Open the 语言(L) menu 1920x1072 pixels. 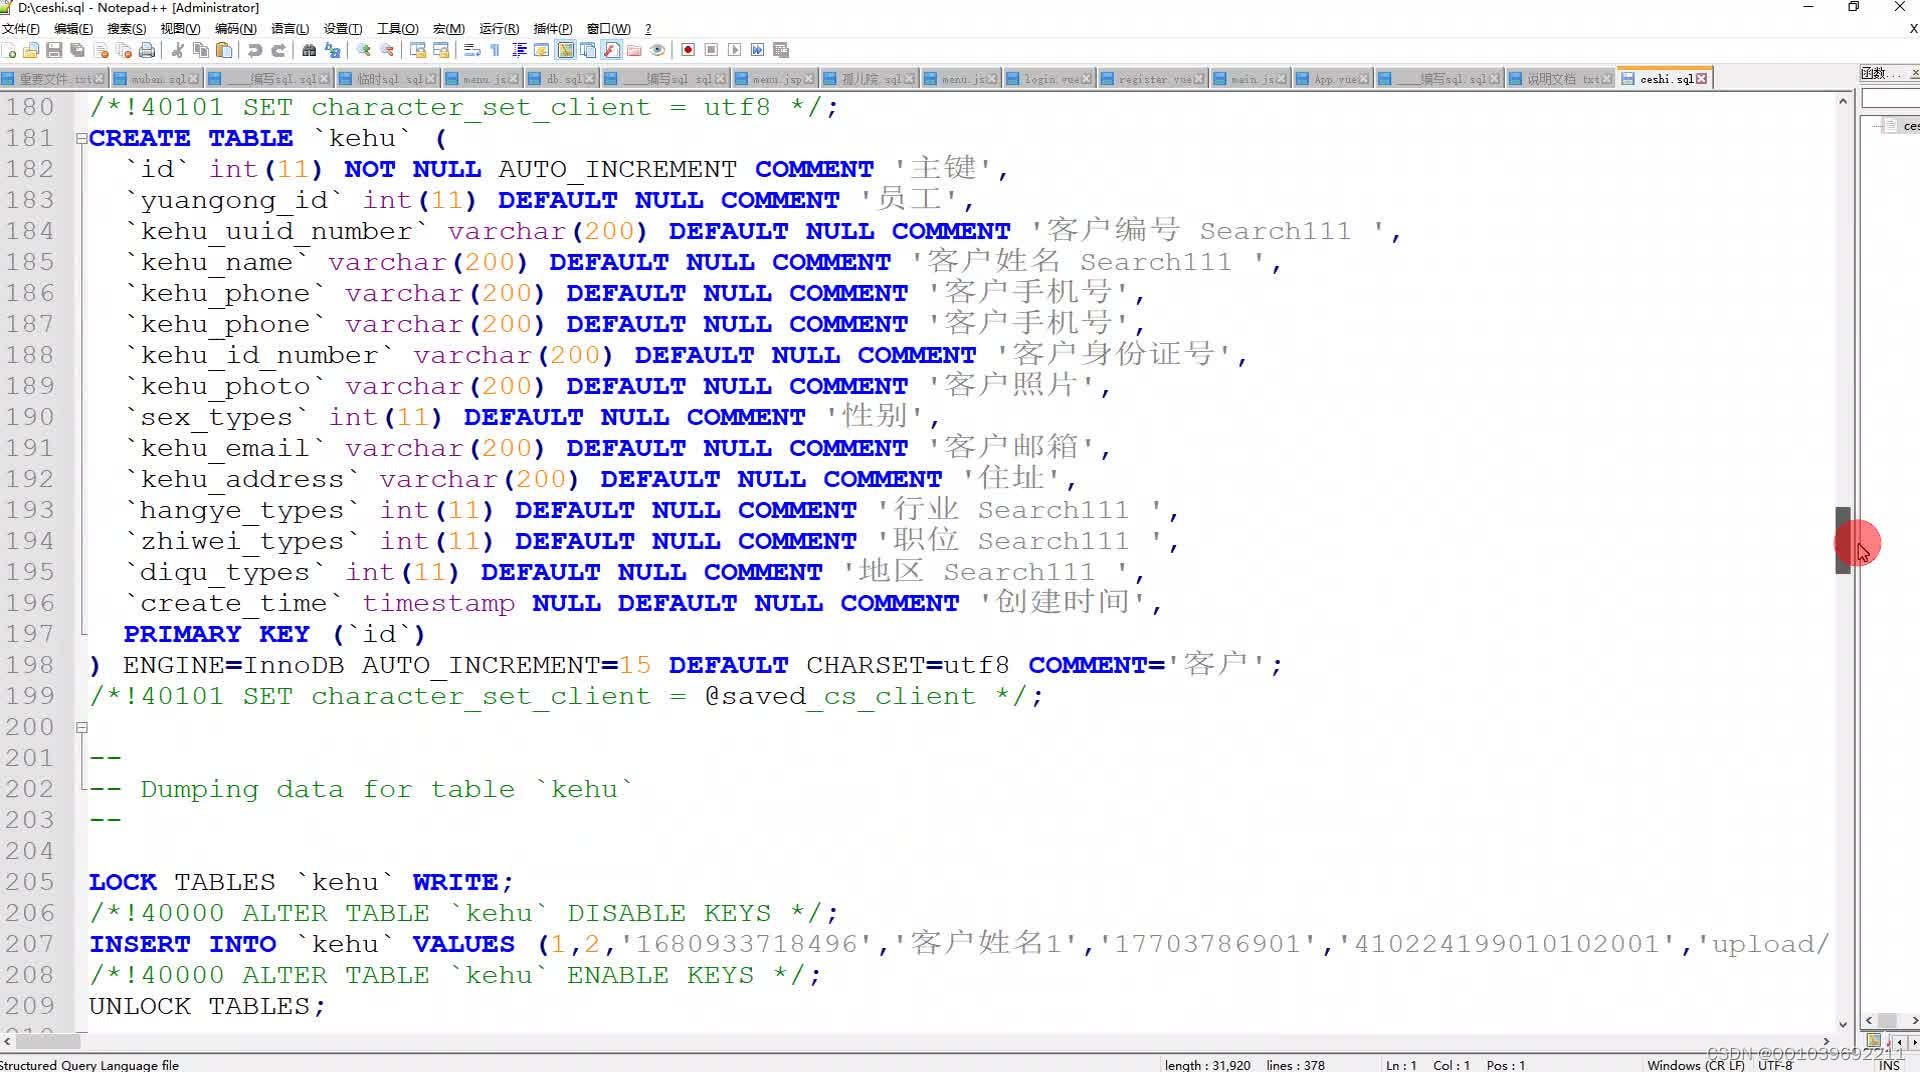290,29
